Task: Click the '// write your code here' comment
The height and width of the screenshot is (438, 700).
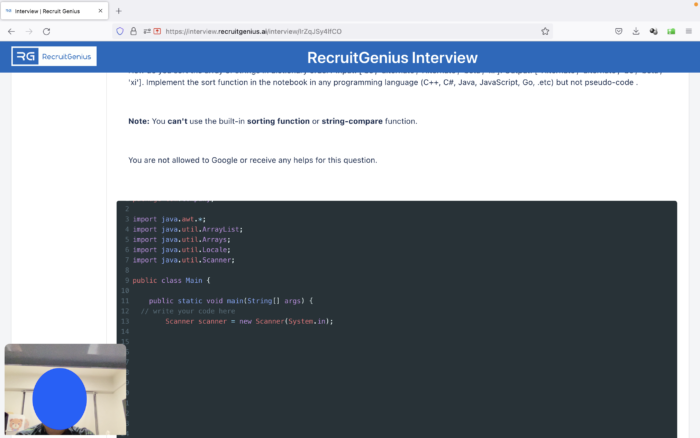Action: pyautogui.click(x=188, y=311)
